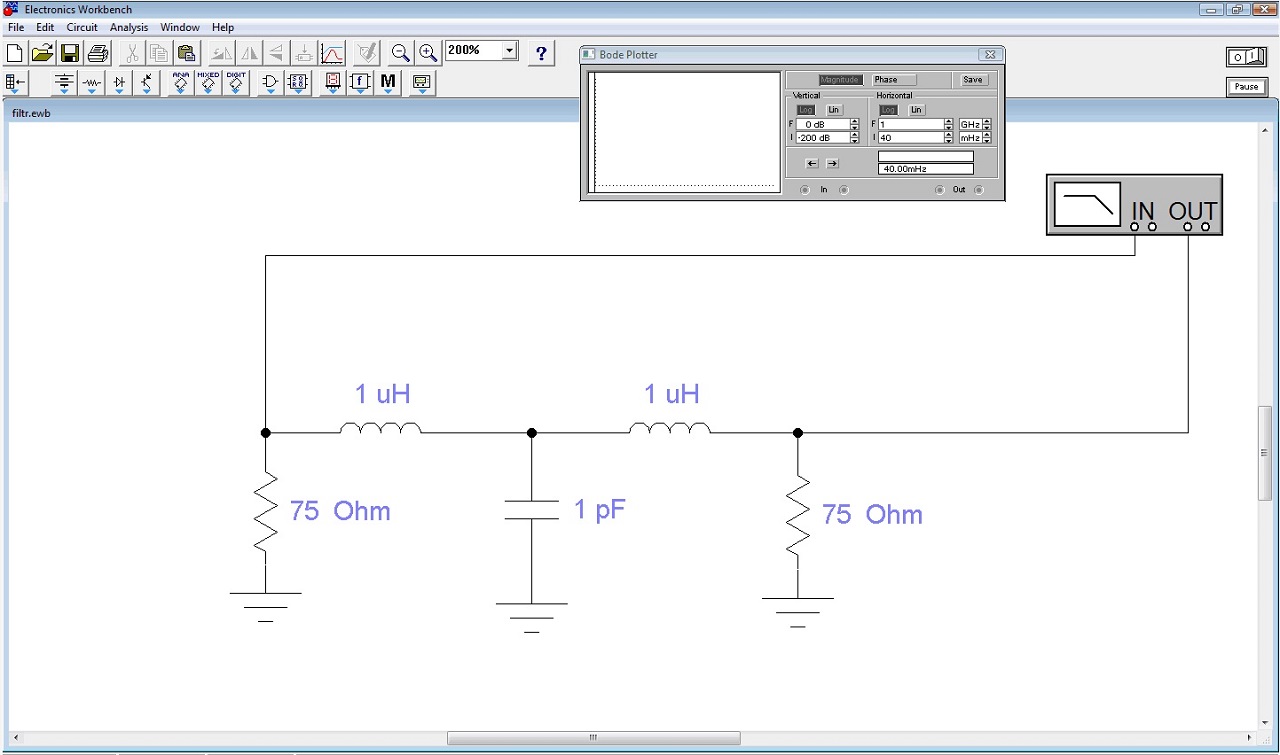This screenshot has height=755, width=1280.
Task: Change the GHz frequency unit upward
Action: (x=987, y=121)
